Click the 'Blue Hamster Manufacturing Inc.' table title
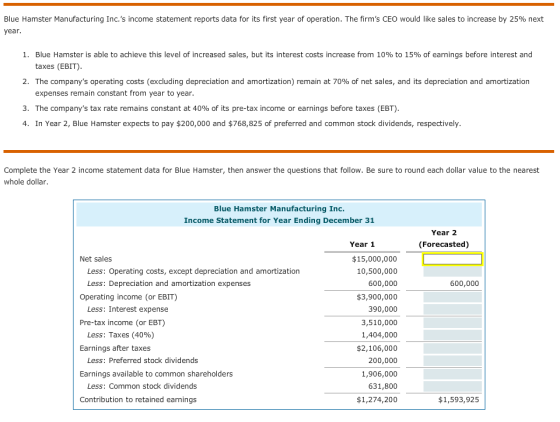560x422 pixels. pos(279,209)
